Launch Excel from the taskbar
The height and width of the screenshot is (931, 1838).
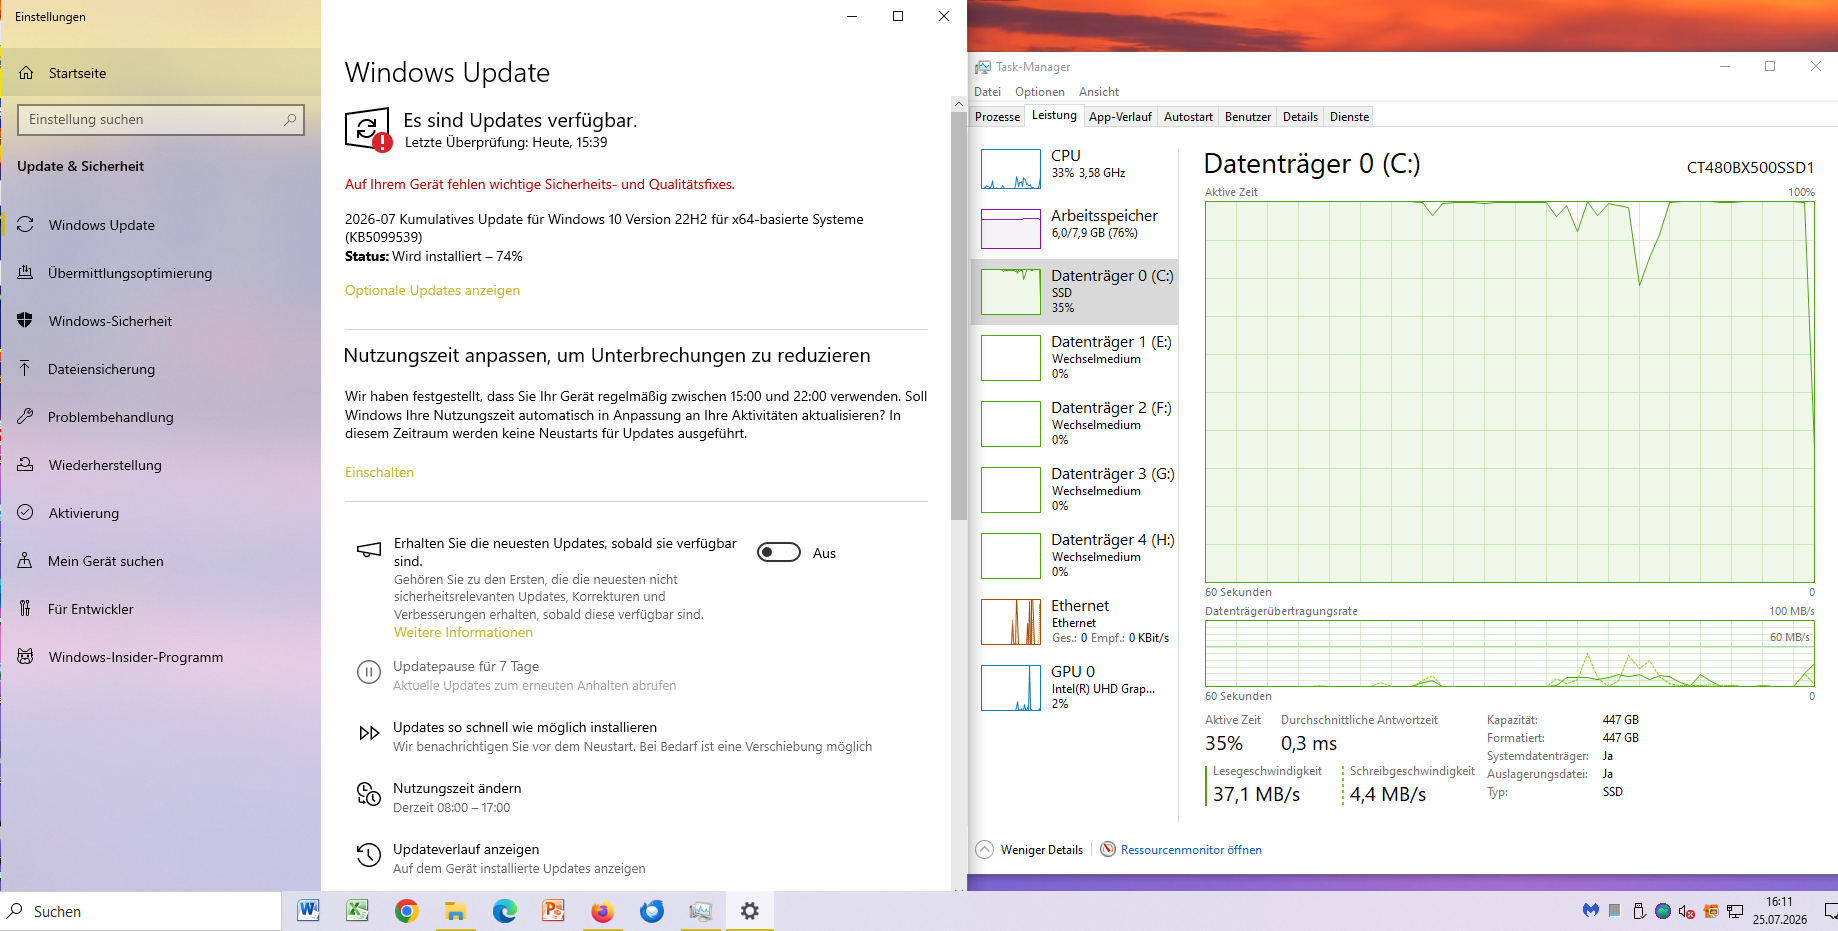click(357, 911)
